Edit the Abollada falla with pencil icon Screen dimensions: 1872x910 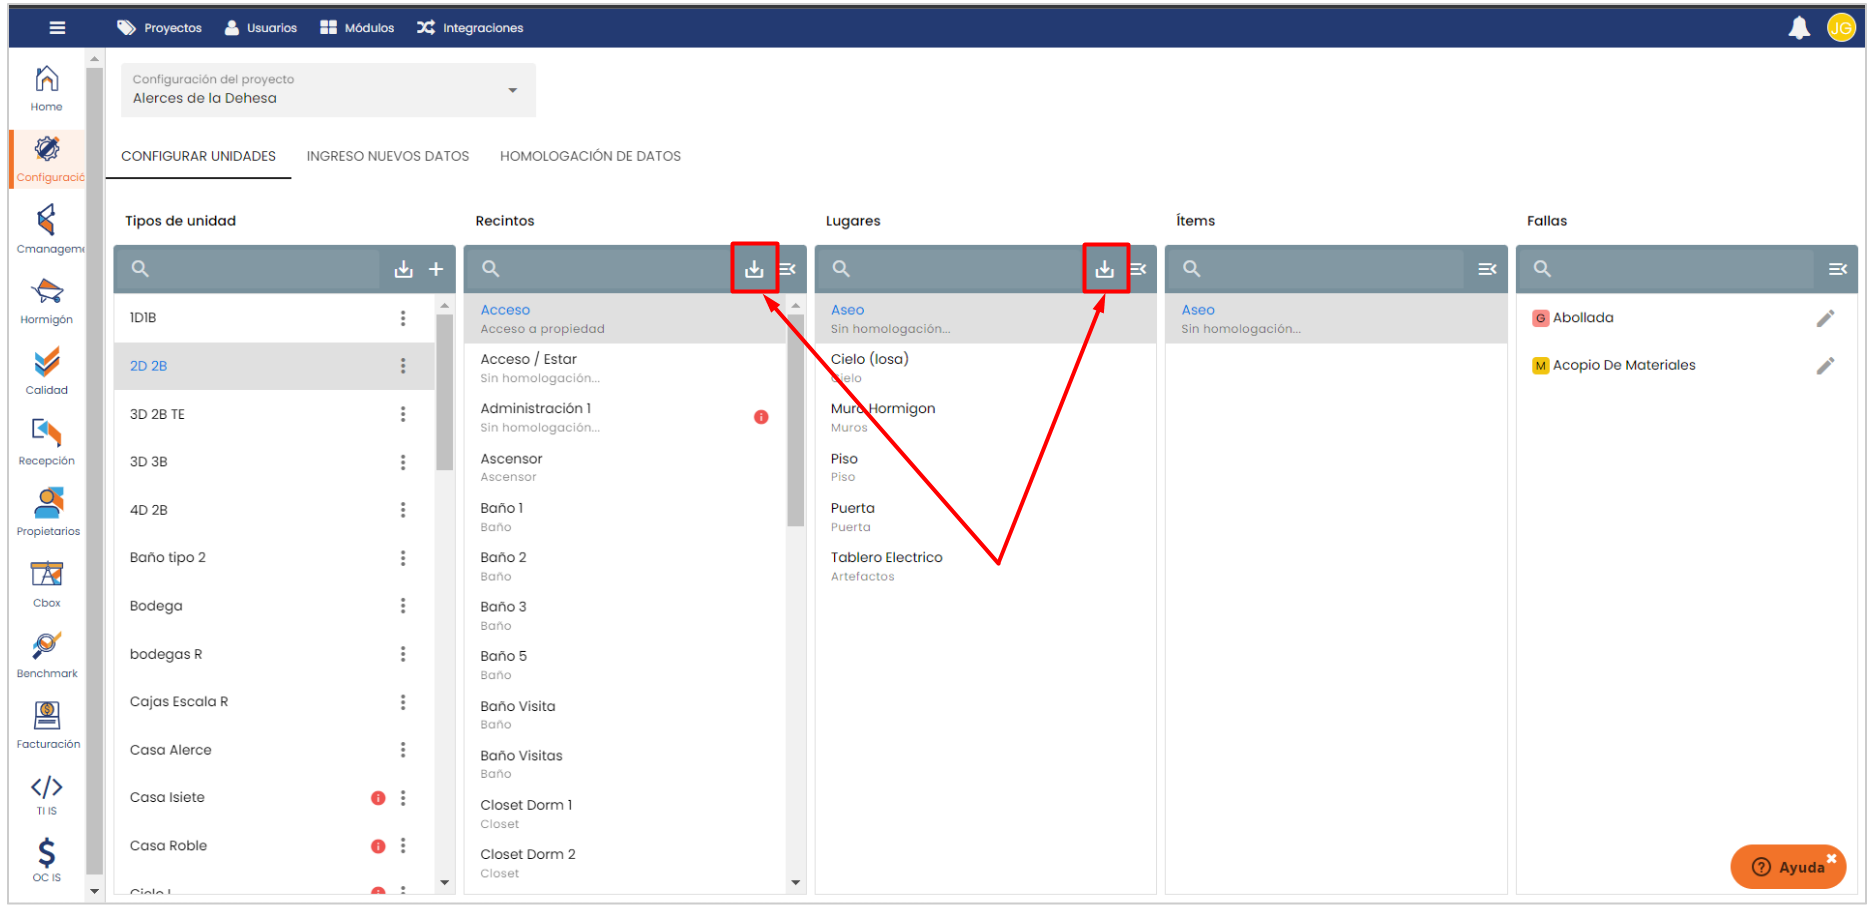click(x=1825, y=318)
